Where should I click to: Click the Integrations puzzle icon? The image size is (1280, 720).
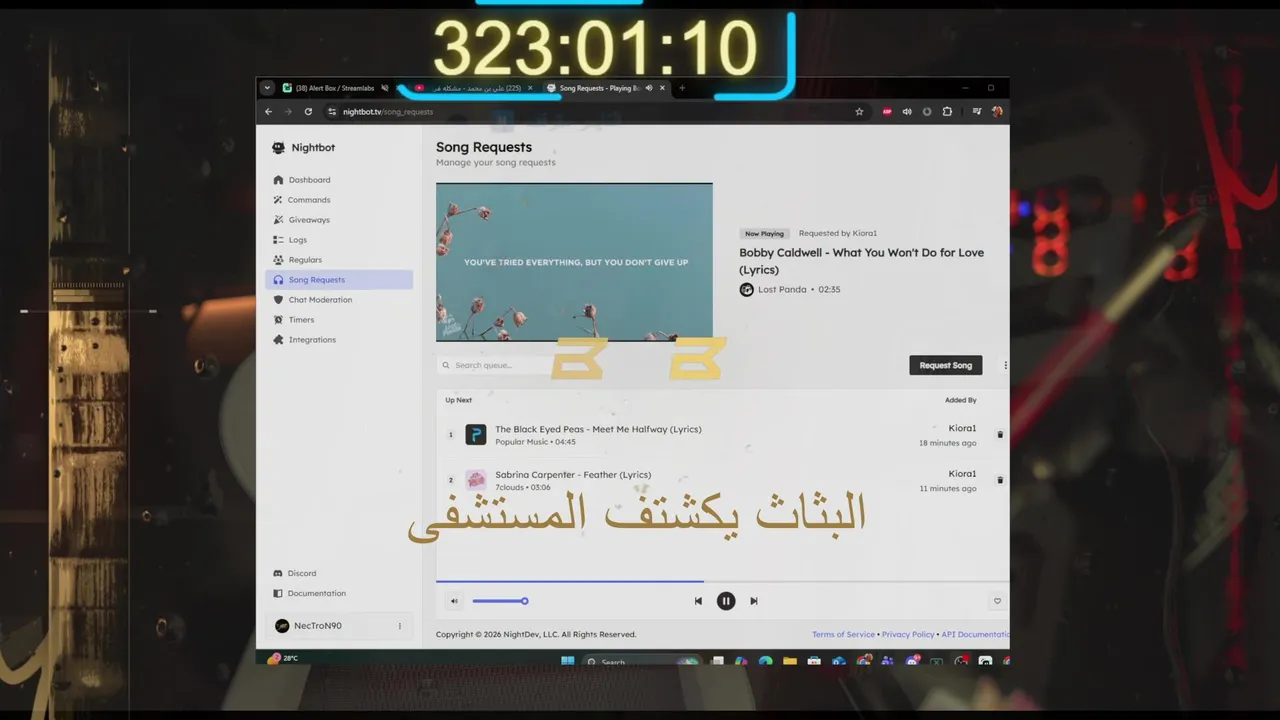pos(278,340)
